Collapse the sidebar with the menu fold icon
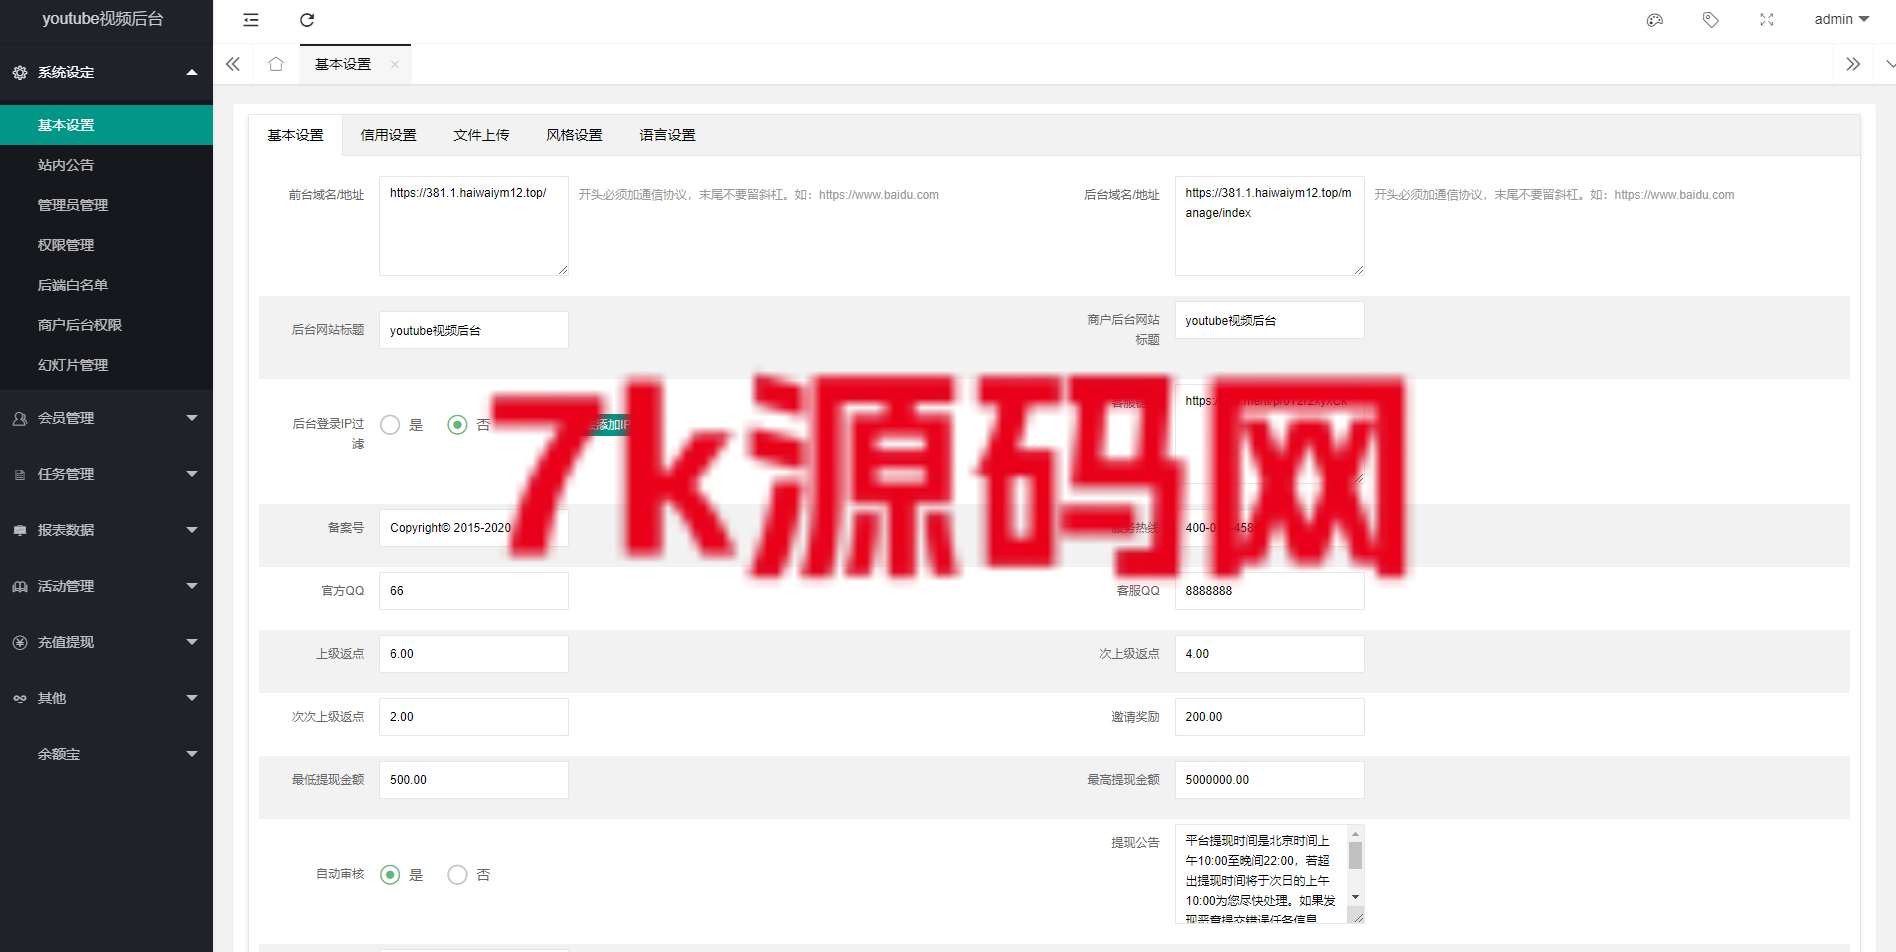This screenshot has width=1896, height=952. [251, 20]
